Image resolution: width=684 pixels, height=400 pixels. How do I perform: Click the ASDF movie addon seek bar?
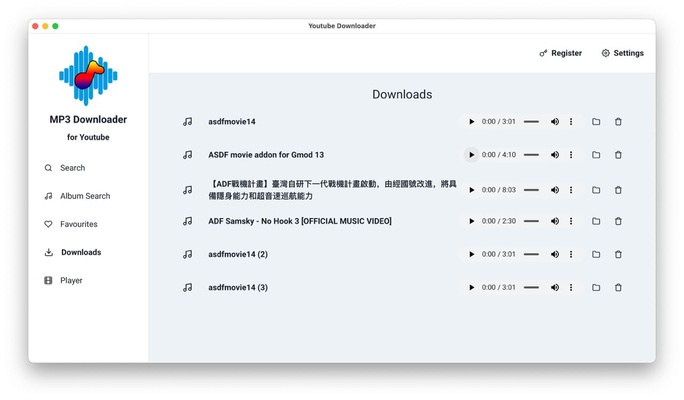(x=531, y=155)
